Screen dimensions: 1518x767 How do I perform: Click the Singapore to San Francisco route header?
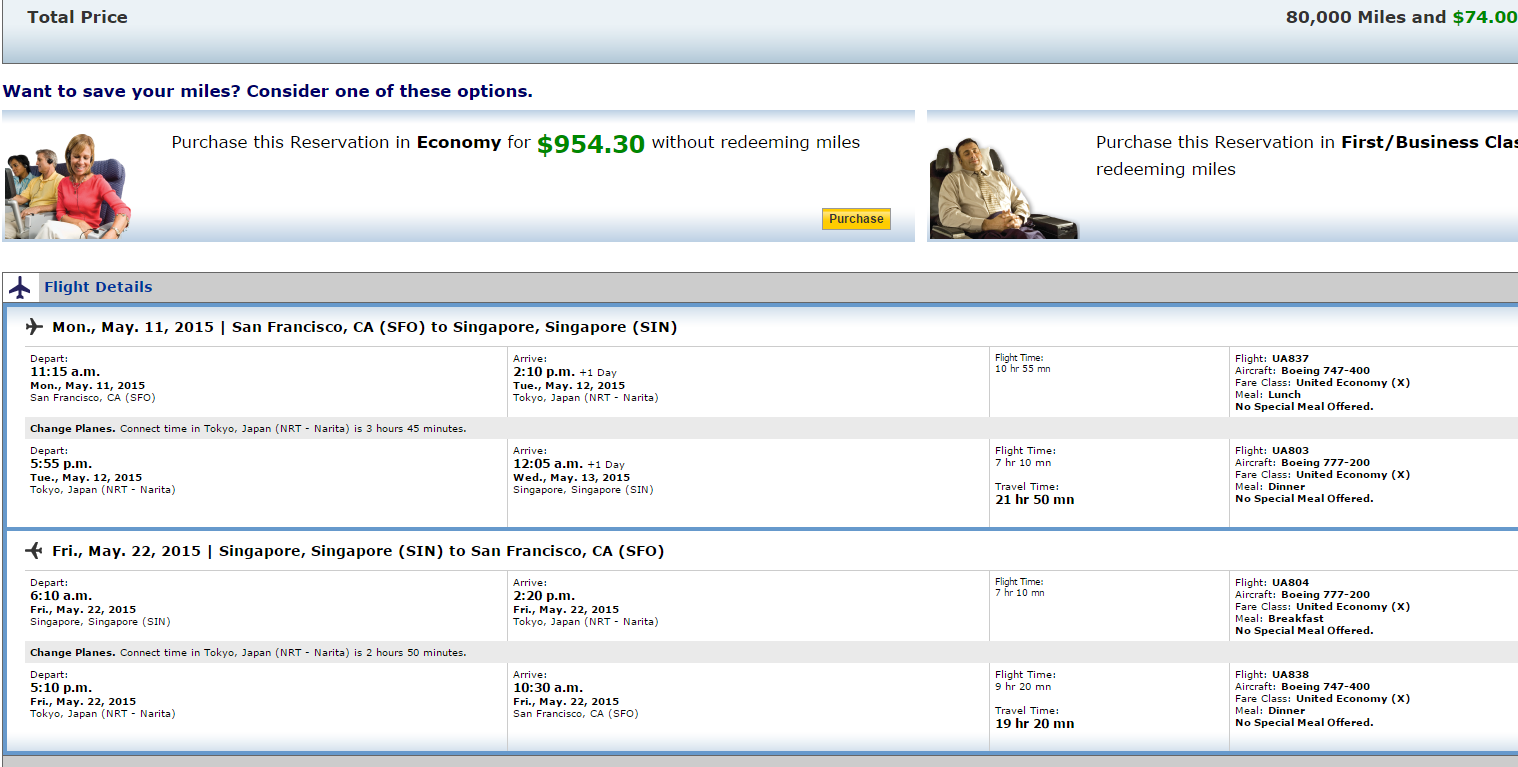click(358, 551)
